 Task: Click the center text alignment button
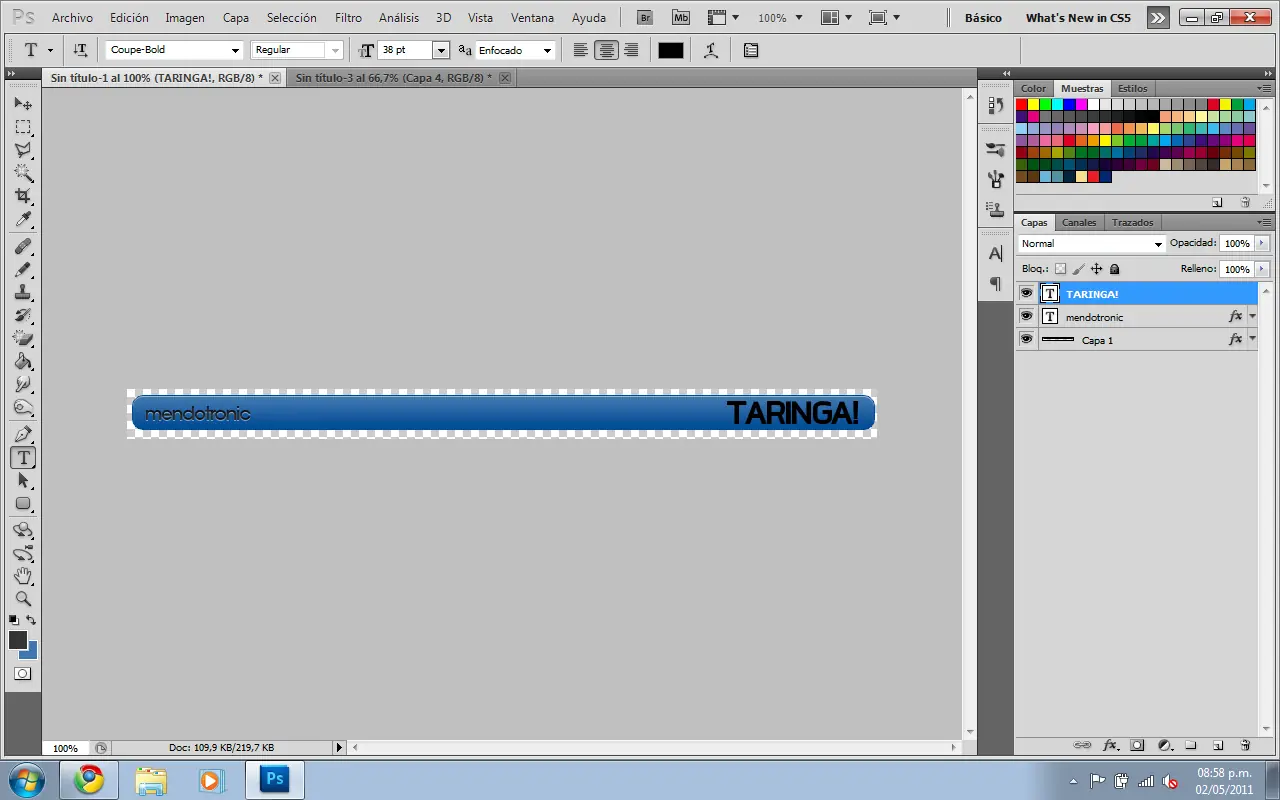(x=607, y=50)
